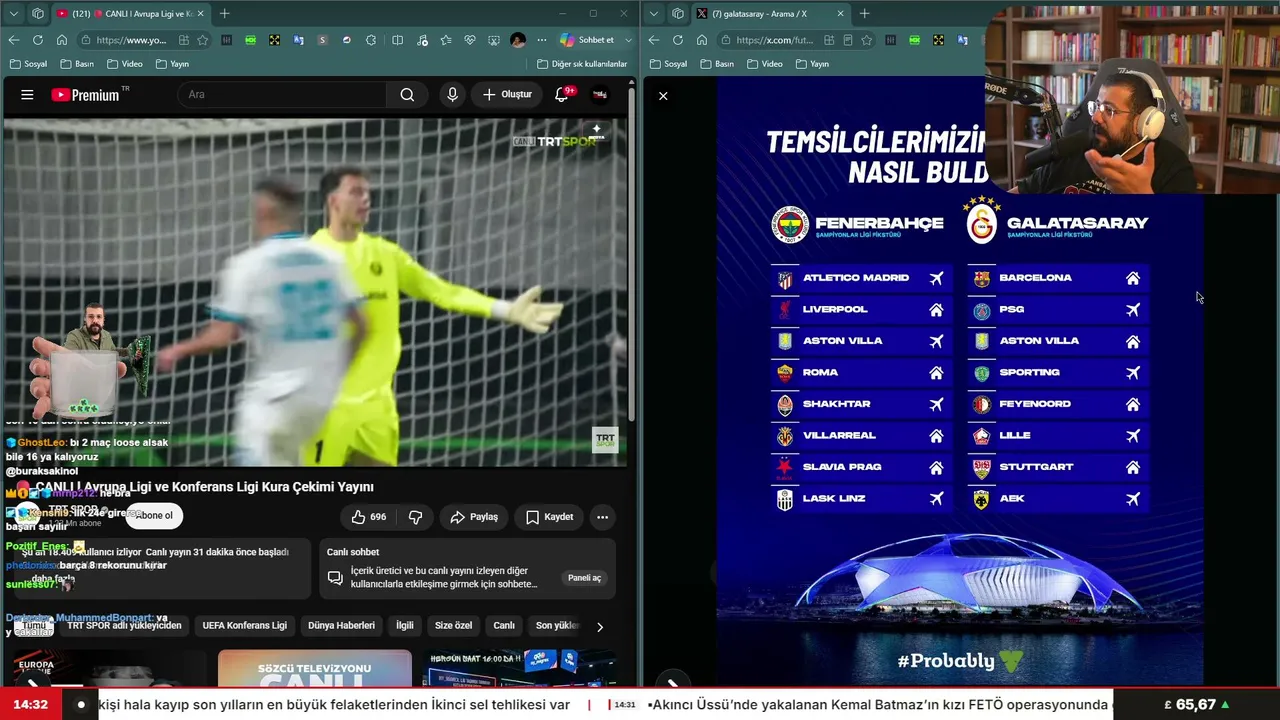Subscribe with the Abone ol button

click(154, 516)
